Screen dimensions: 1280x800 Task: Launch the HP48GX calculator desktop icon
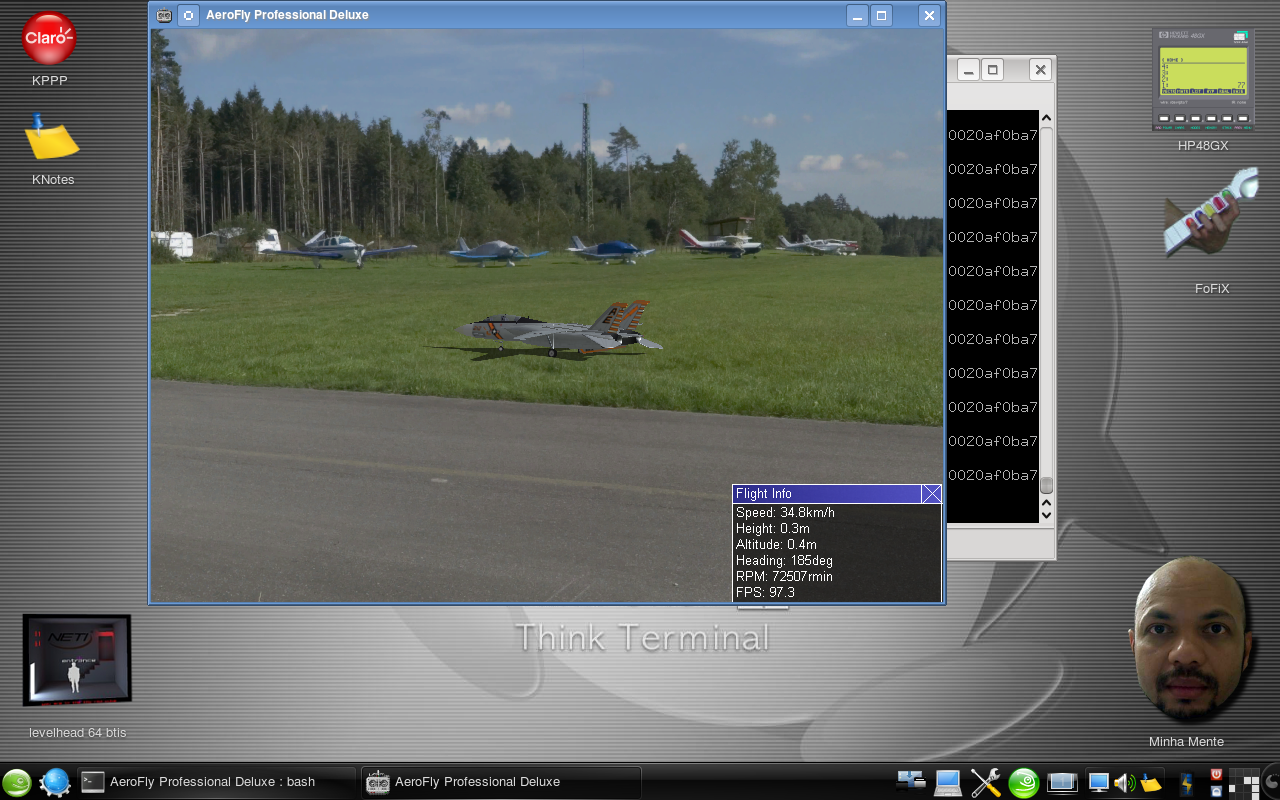click(x=1202, y=80)
